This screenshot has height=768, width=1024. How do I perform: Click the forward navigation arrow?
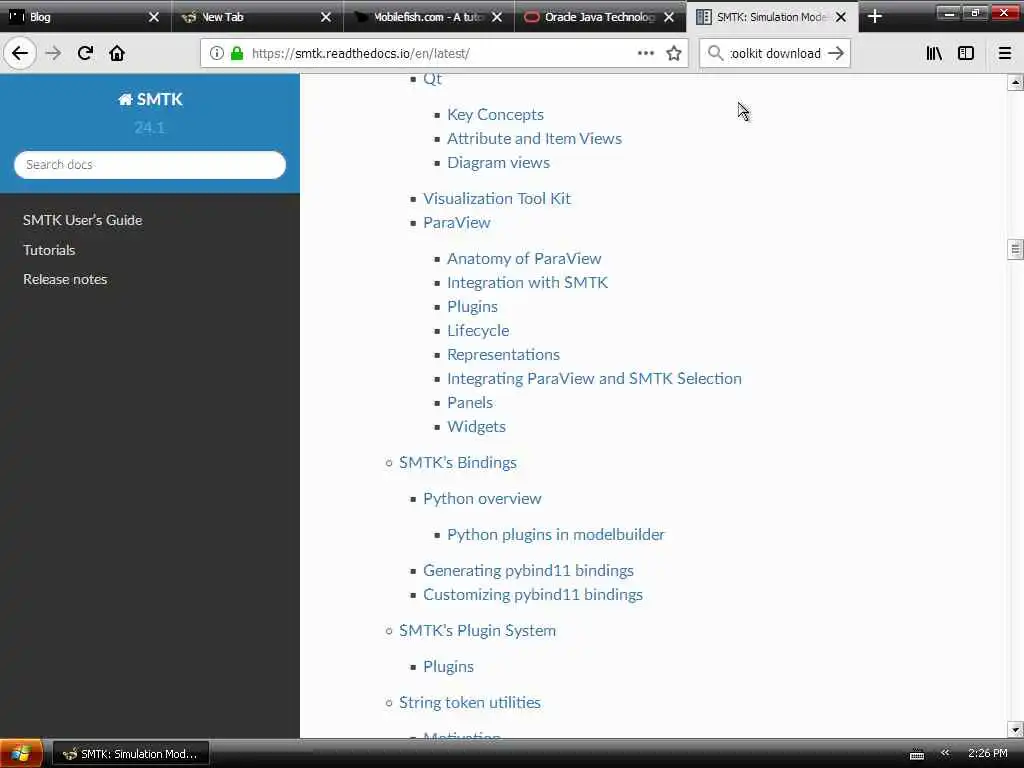(x=53, y=53)
